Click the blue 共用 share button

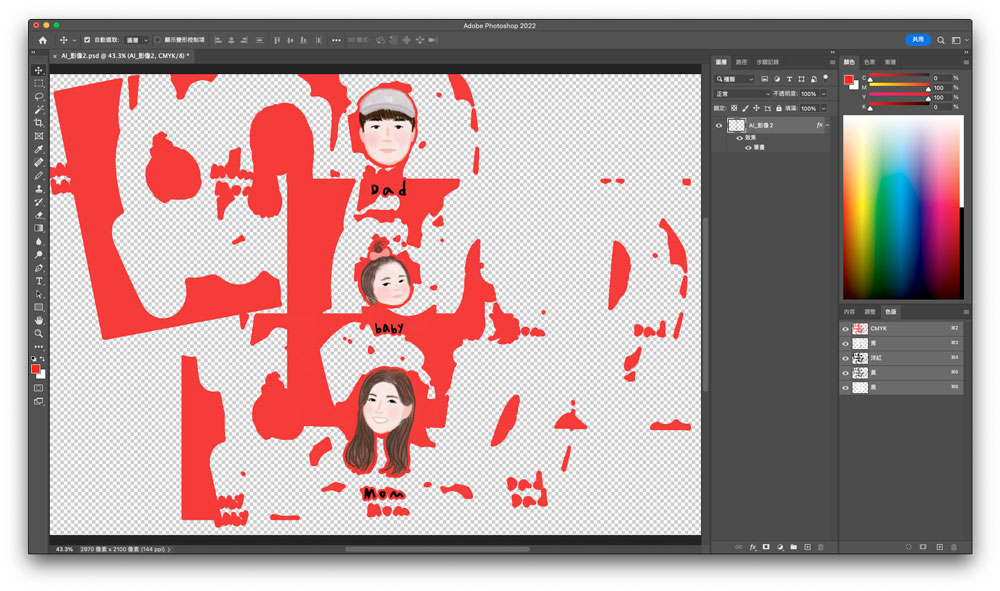pos(917,40)
